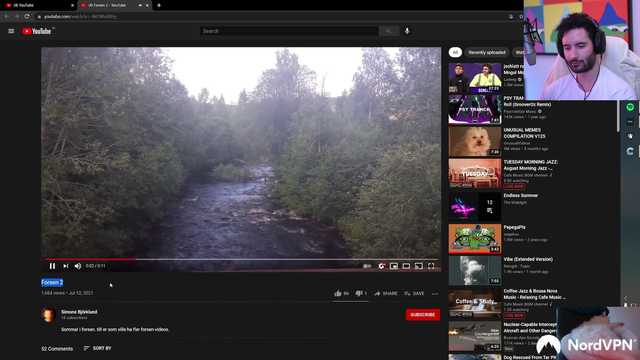Open Coffee Jazz & Bossa Nova Music stream
Viewport: 640px width, 360px height.
(534, 294)
